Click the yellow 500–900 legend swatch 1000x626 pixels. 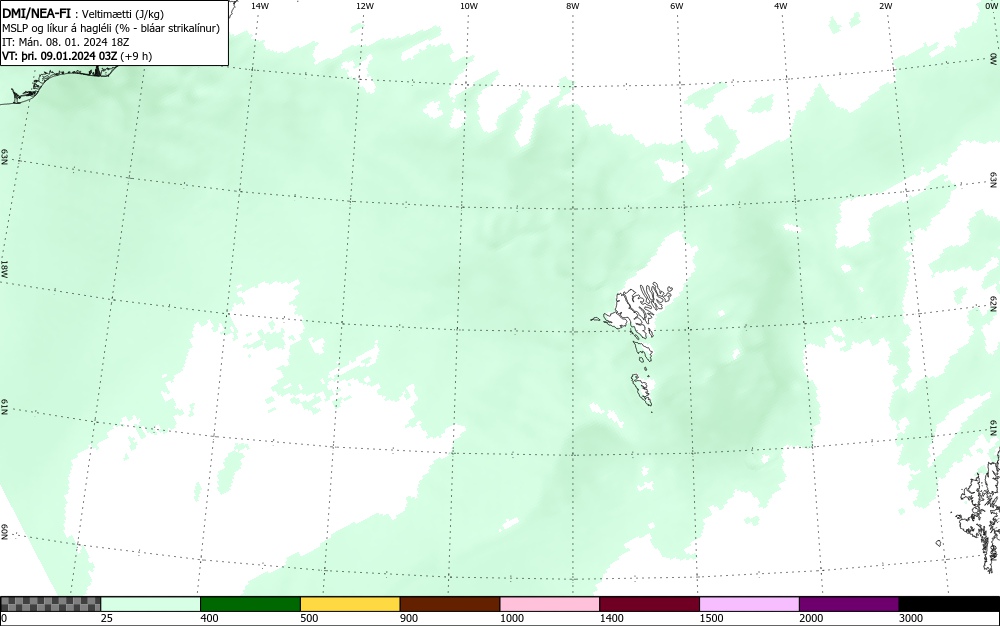(x=350, y=604)
